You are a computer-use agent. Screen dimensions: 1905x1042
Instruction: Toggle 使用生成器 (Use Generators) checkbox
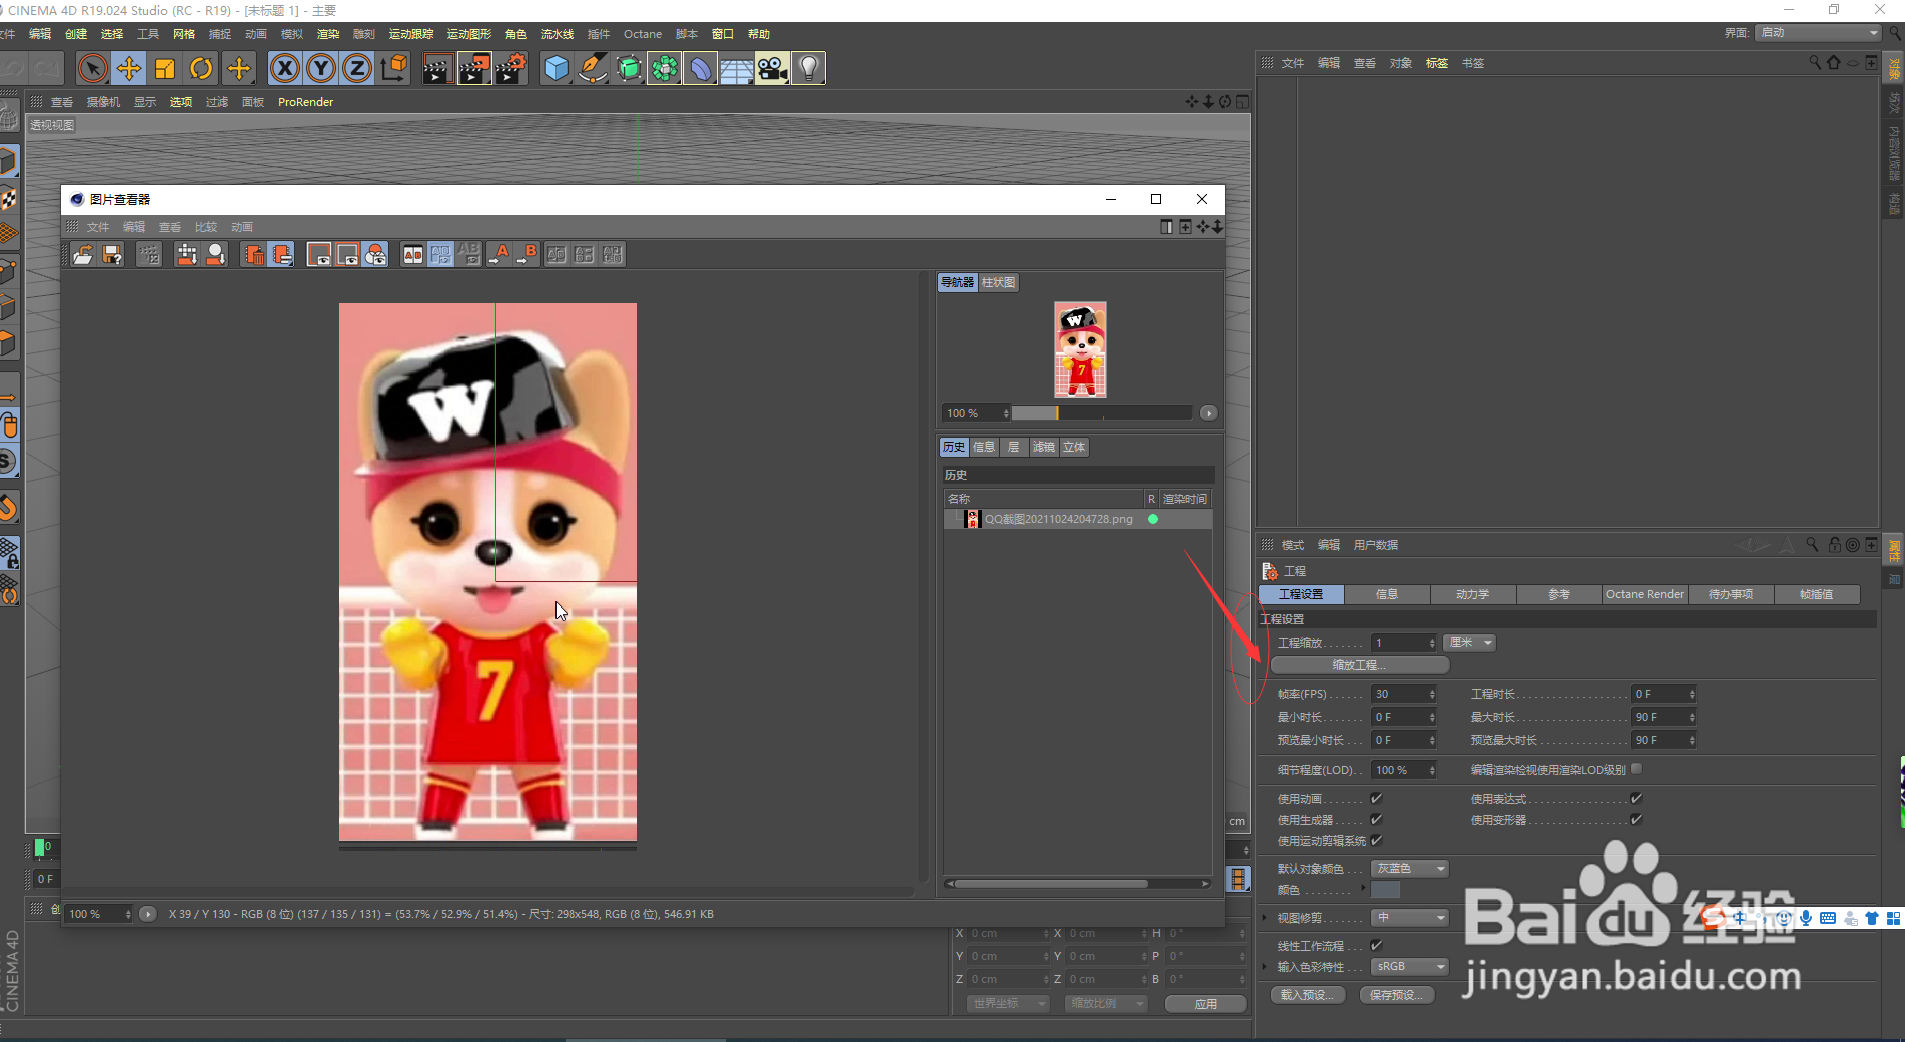click(x=1376, y=819)
